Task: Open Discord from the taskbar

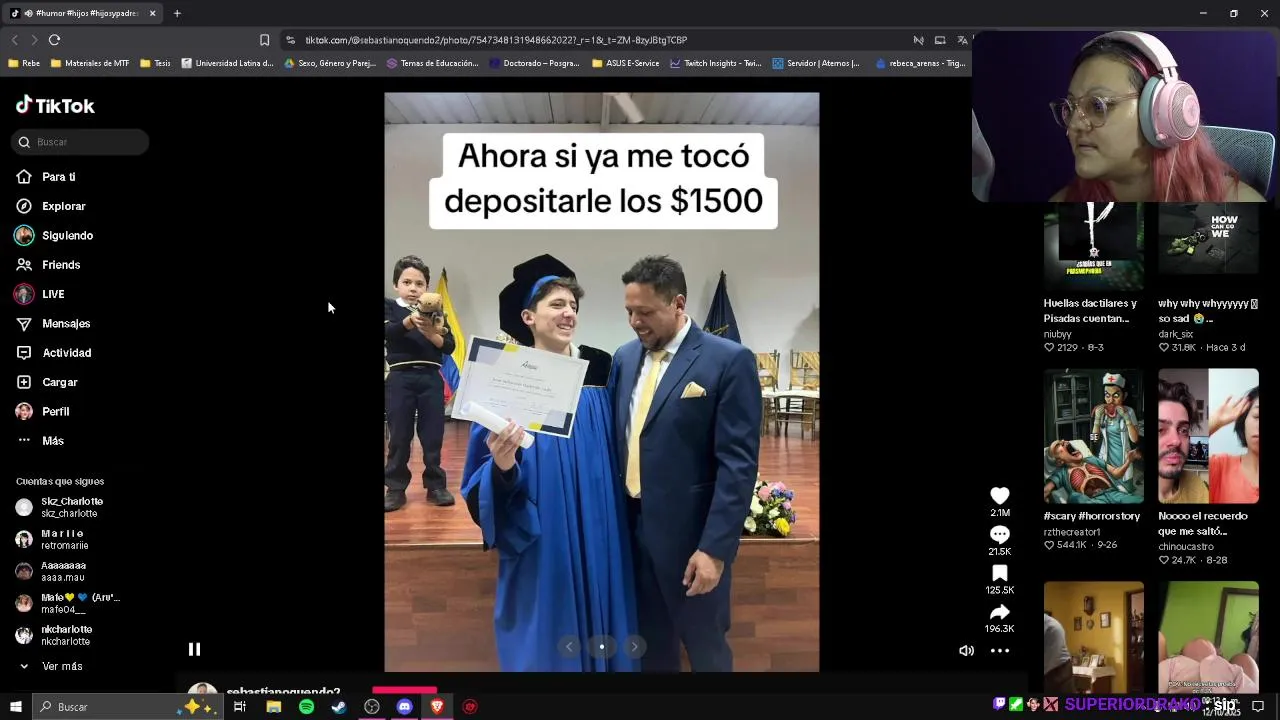Action: coord(404,707)
